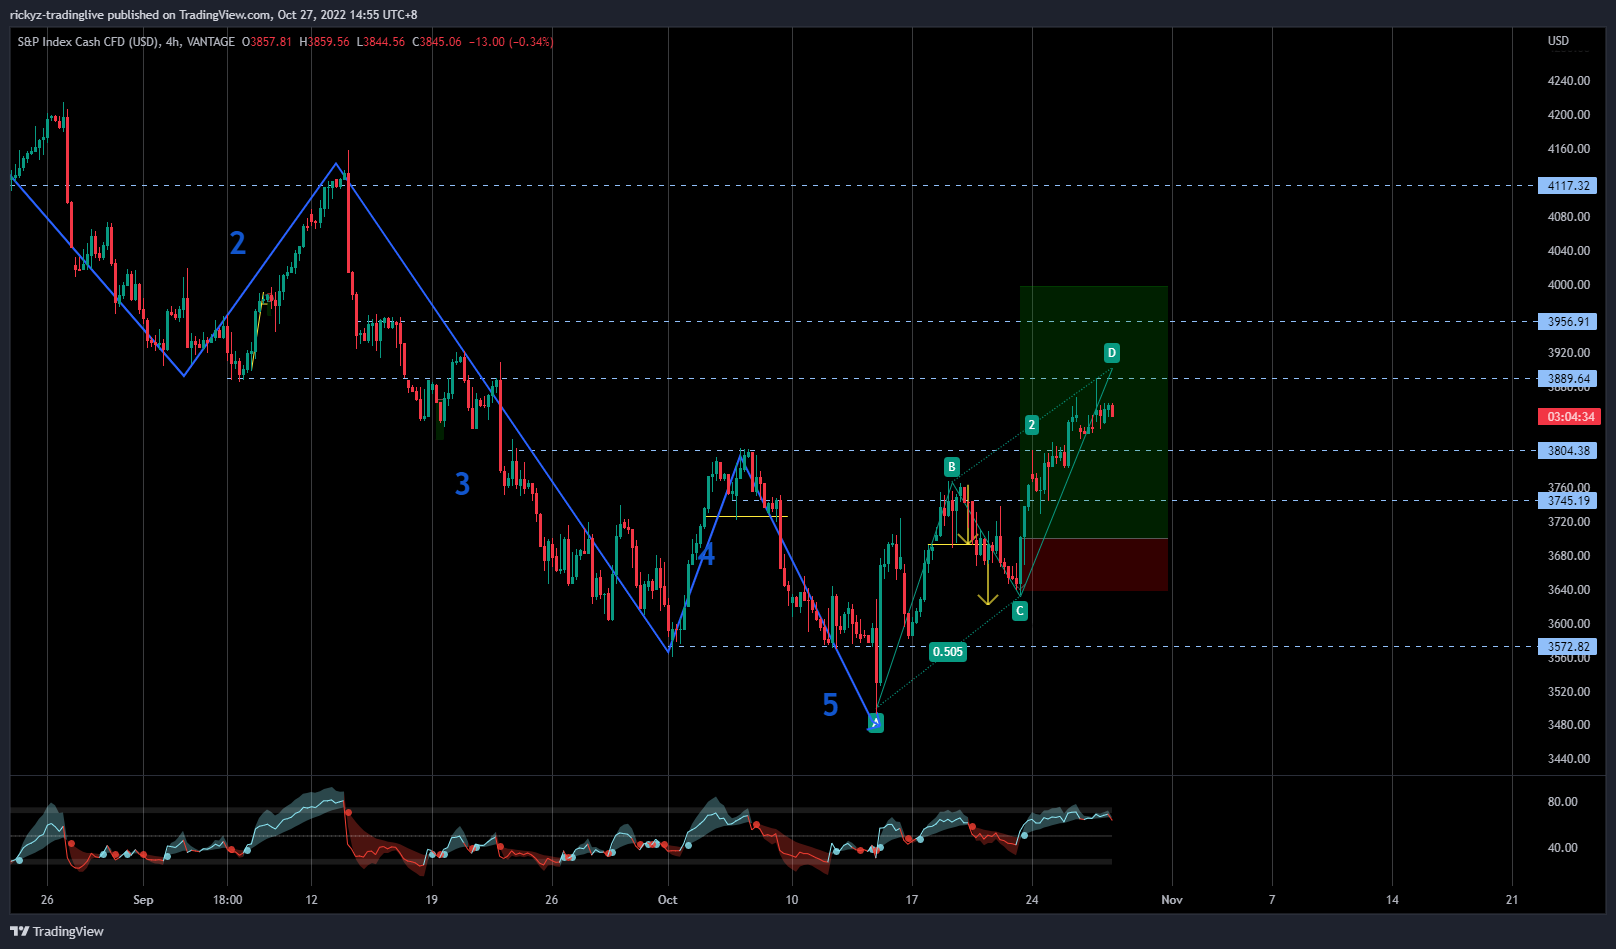The width and height of the screenshot is (1616, 949).
Task: Click the 7 date label on time axis
Action: (x=1272, y=900)
